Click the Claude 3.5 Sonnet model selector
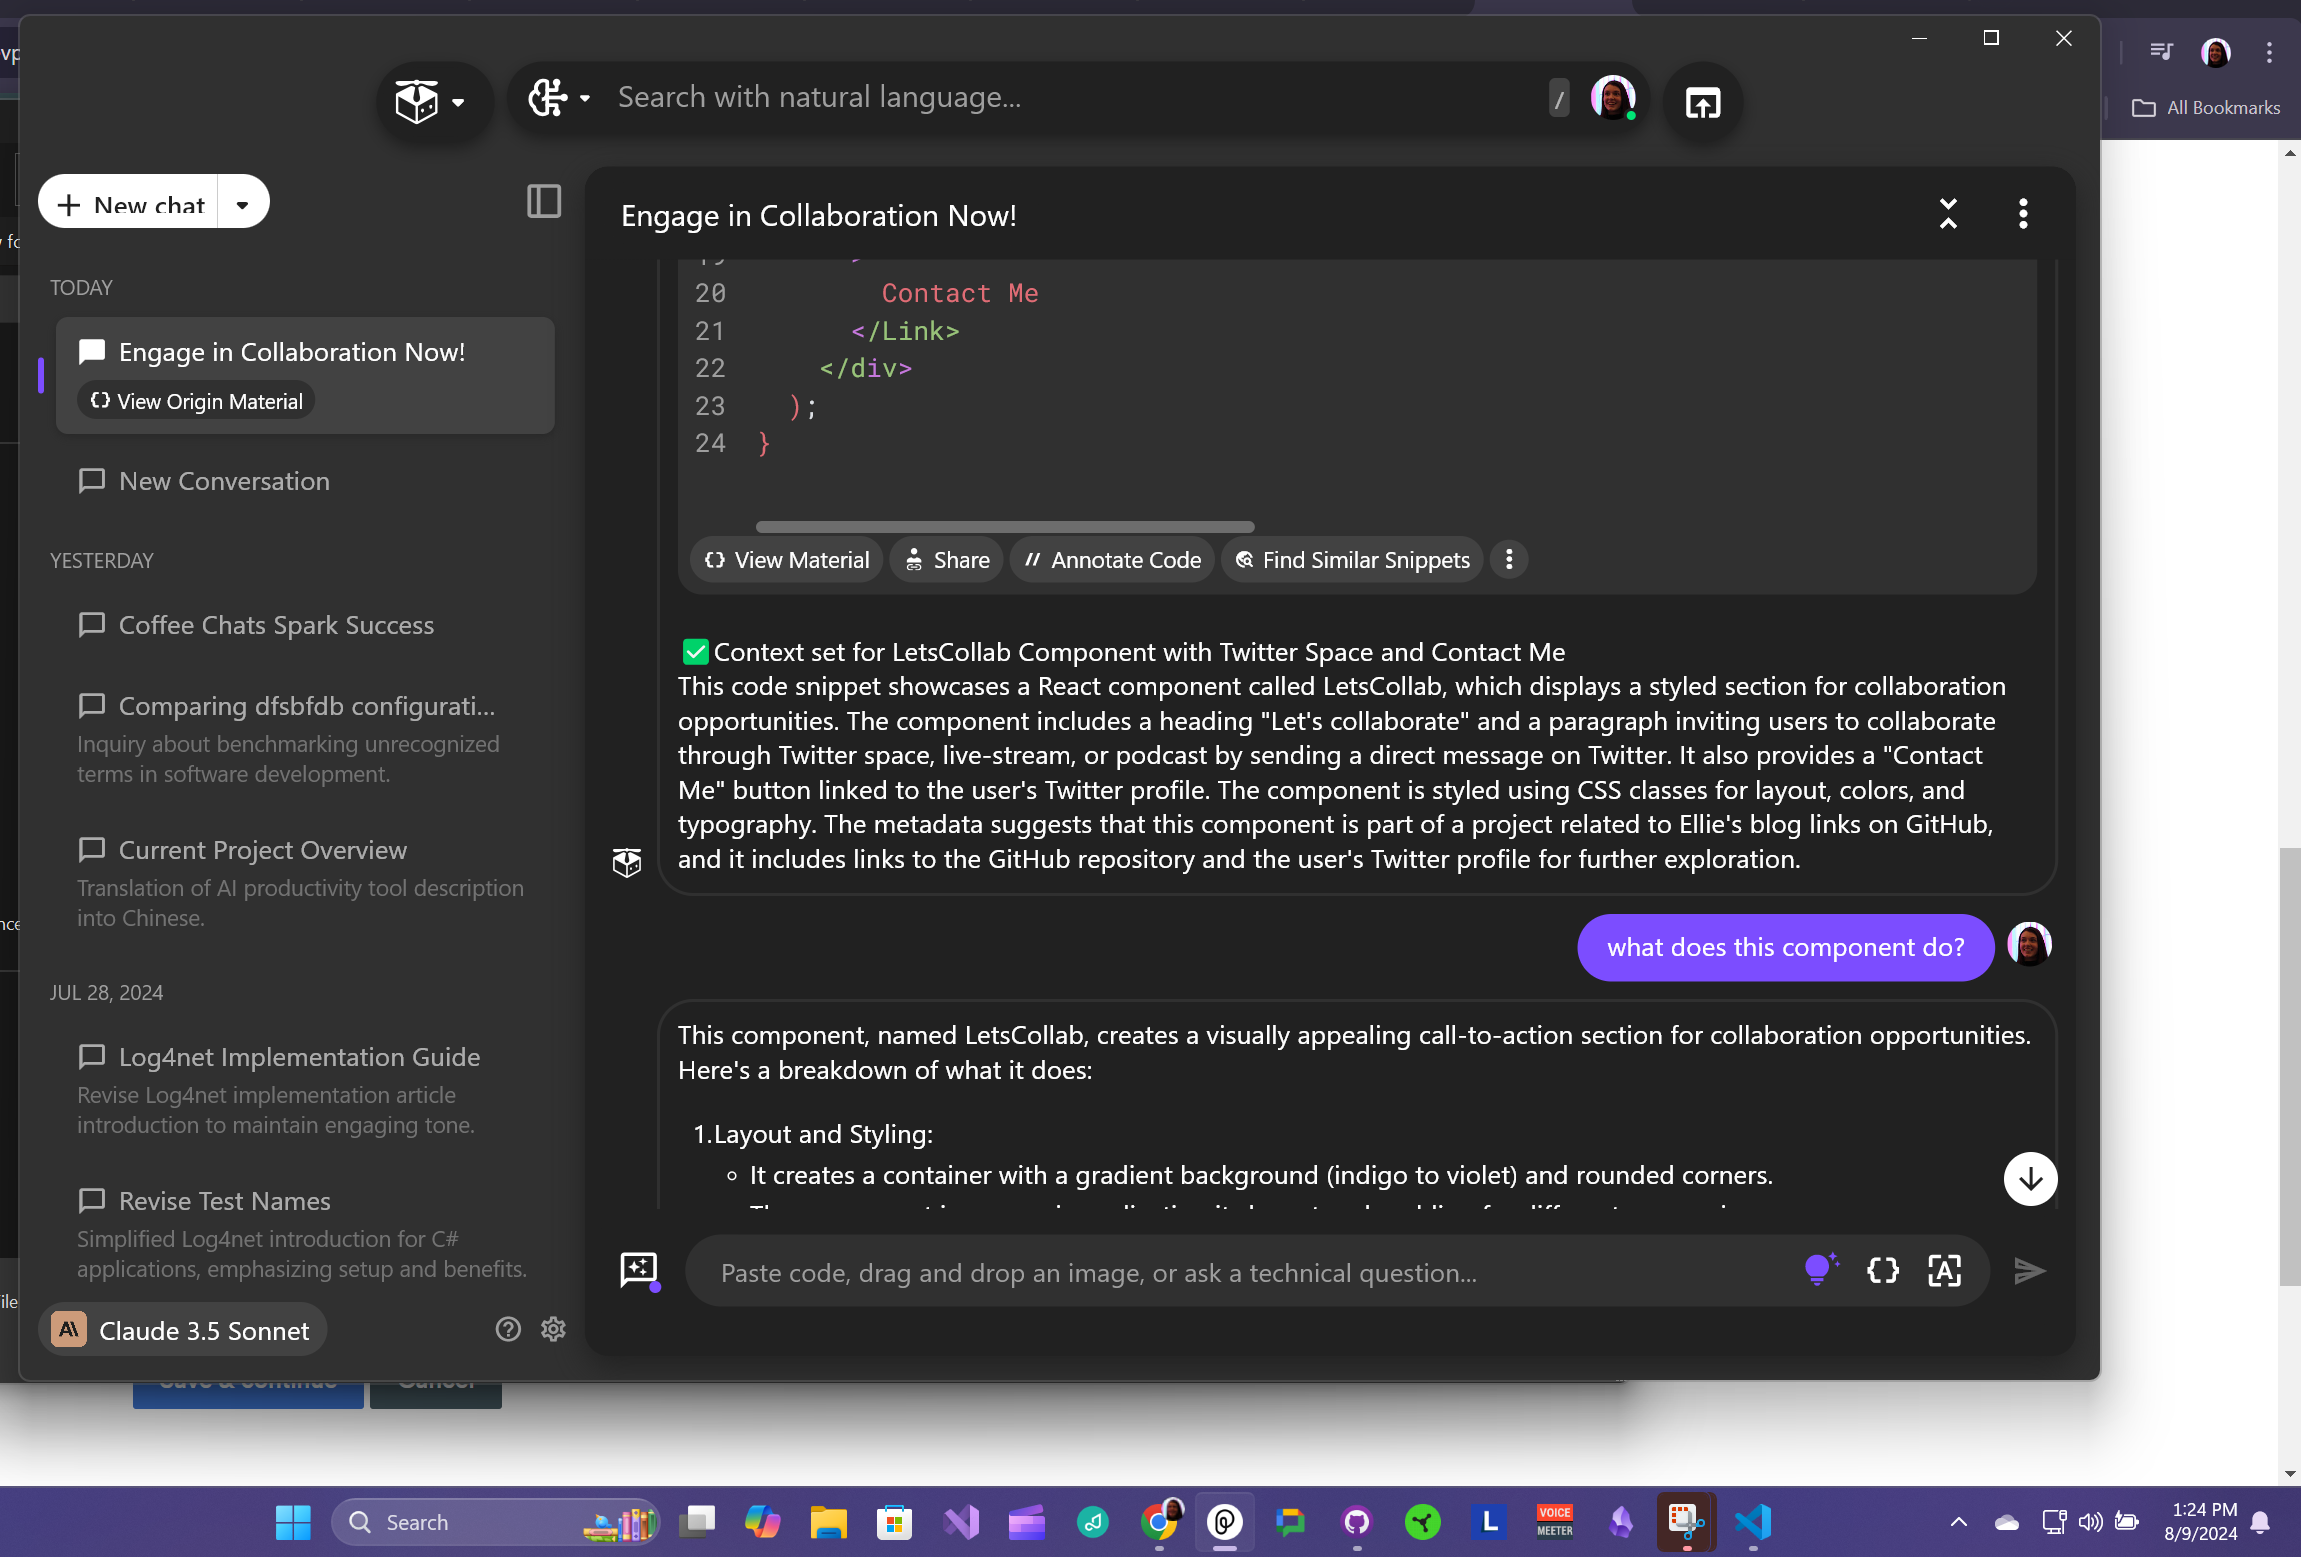Image resolution: width=2301 pixels, height=1557 pixels. click(183, 1330)
